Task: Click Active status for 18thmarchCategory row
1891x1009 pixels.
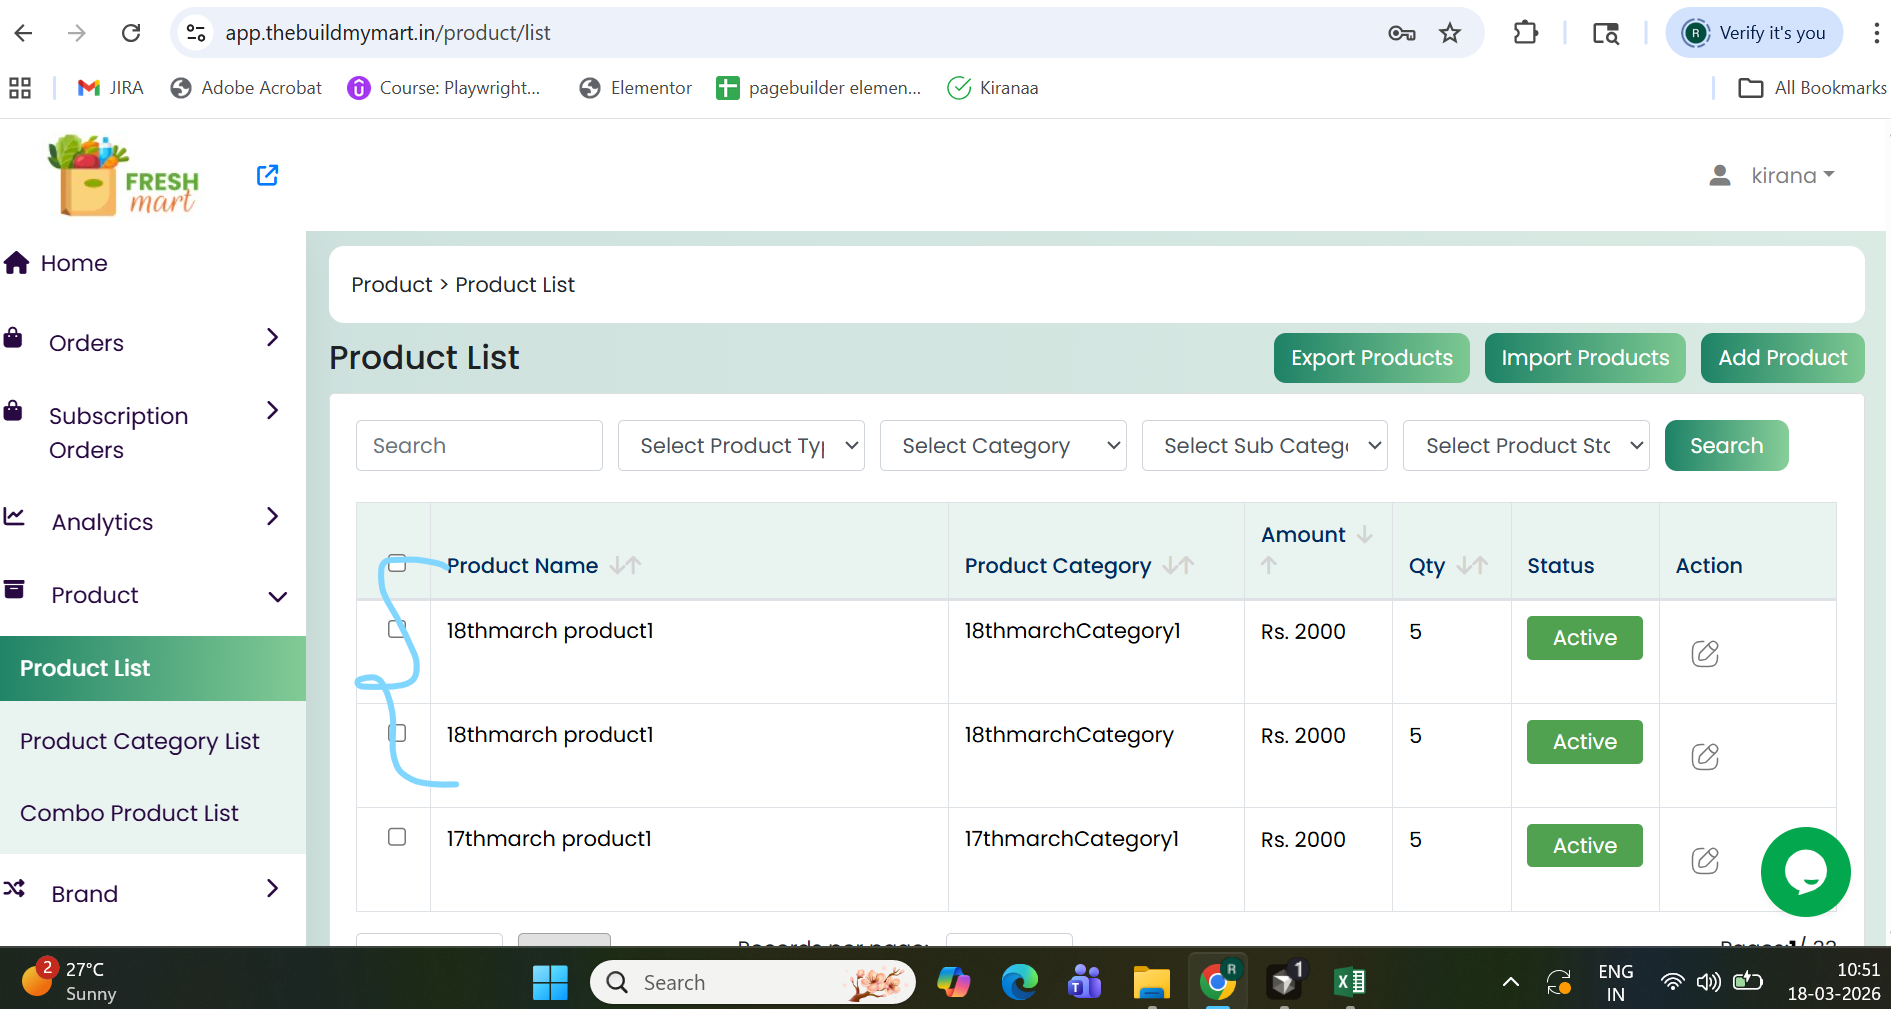Action: [x=1585, y=742]
